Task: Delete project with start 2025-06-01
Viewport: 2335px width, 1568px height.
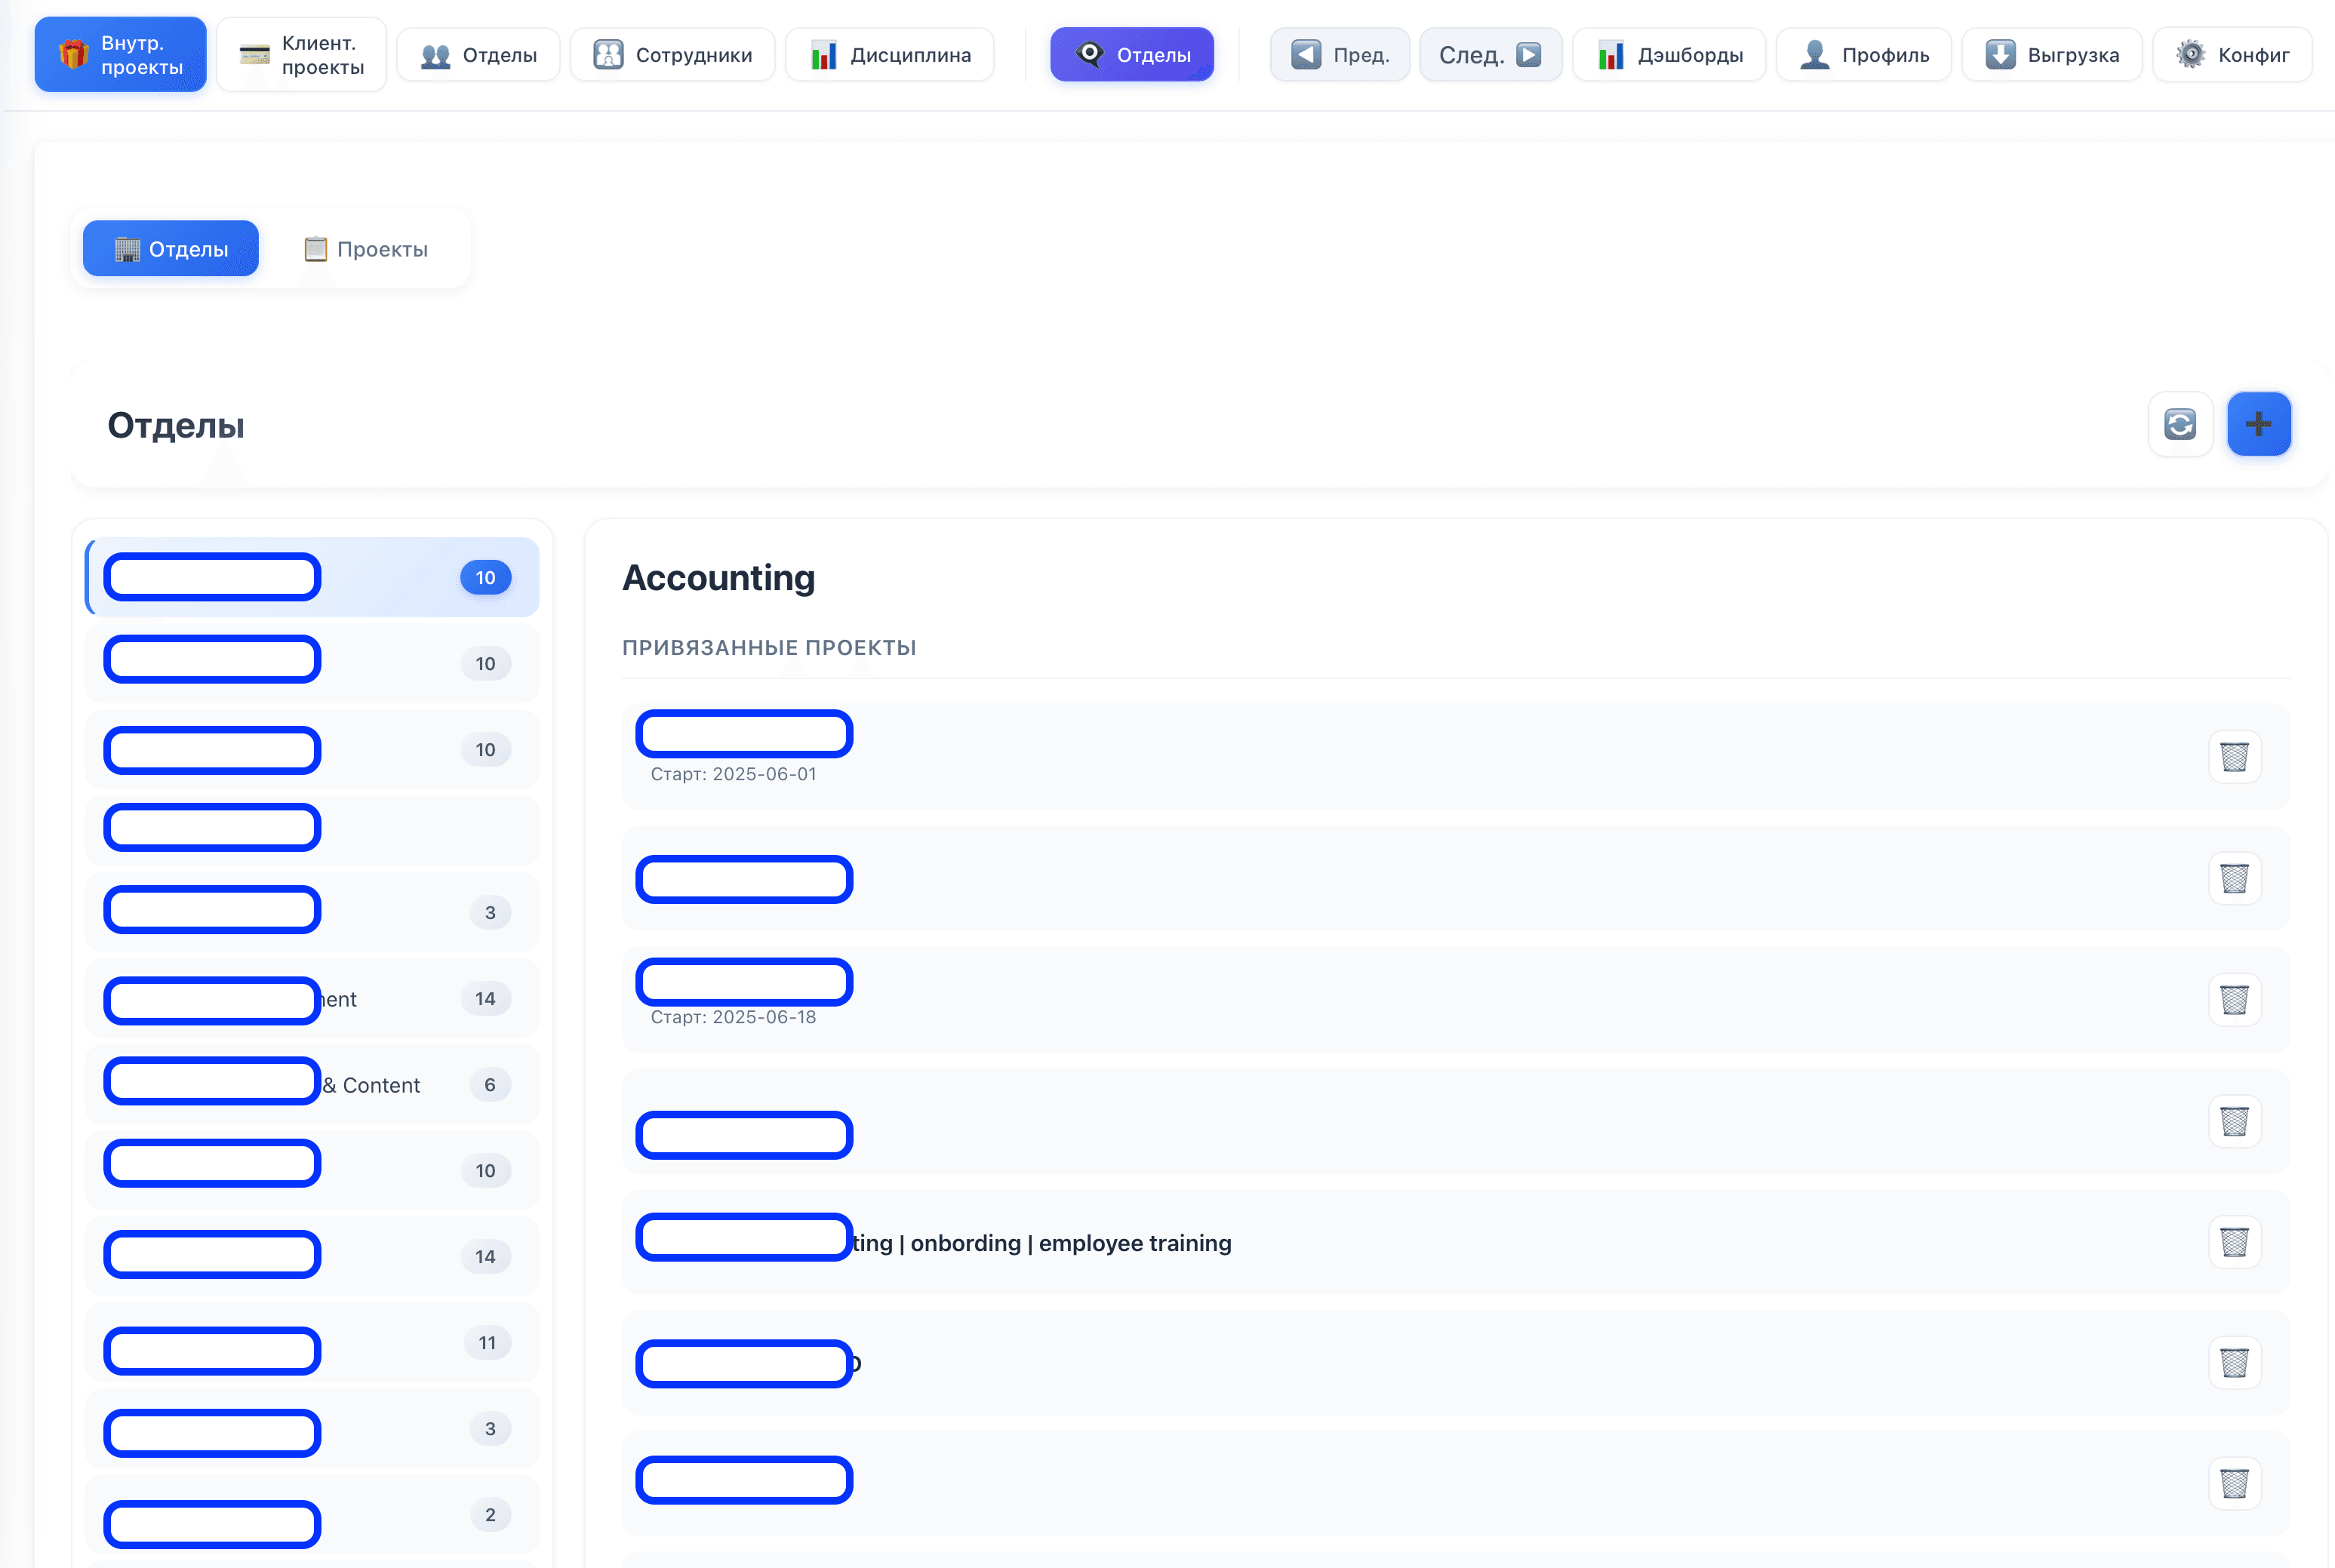Action: (x=2233, y=757)
